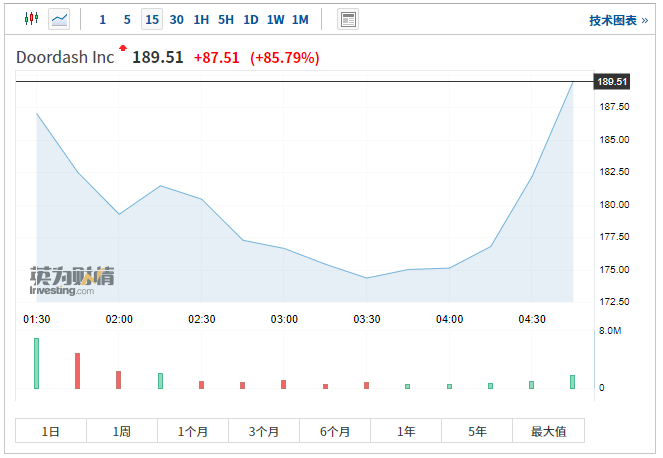This screenshot has width=663, height=458.
Task: Switch to the 1年 range tab
Action: point(406,431)
